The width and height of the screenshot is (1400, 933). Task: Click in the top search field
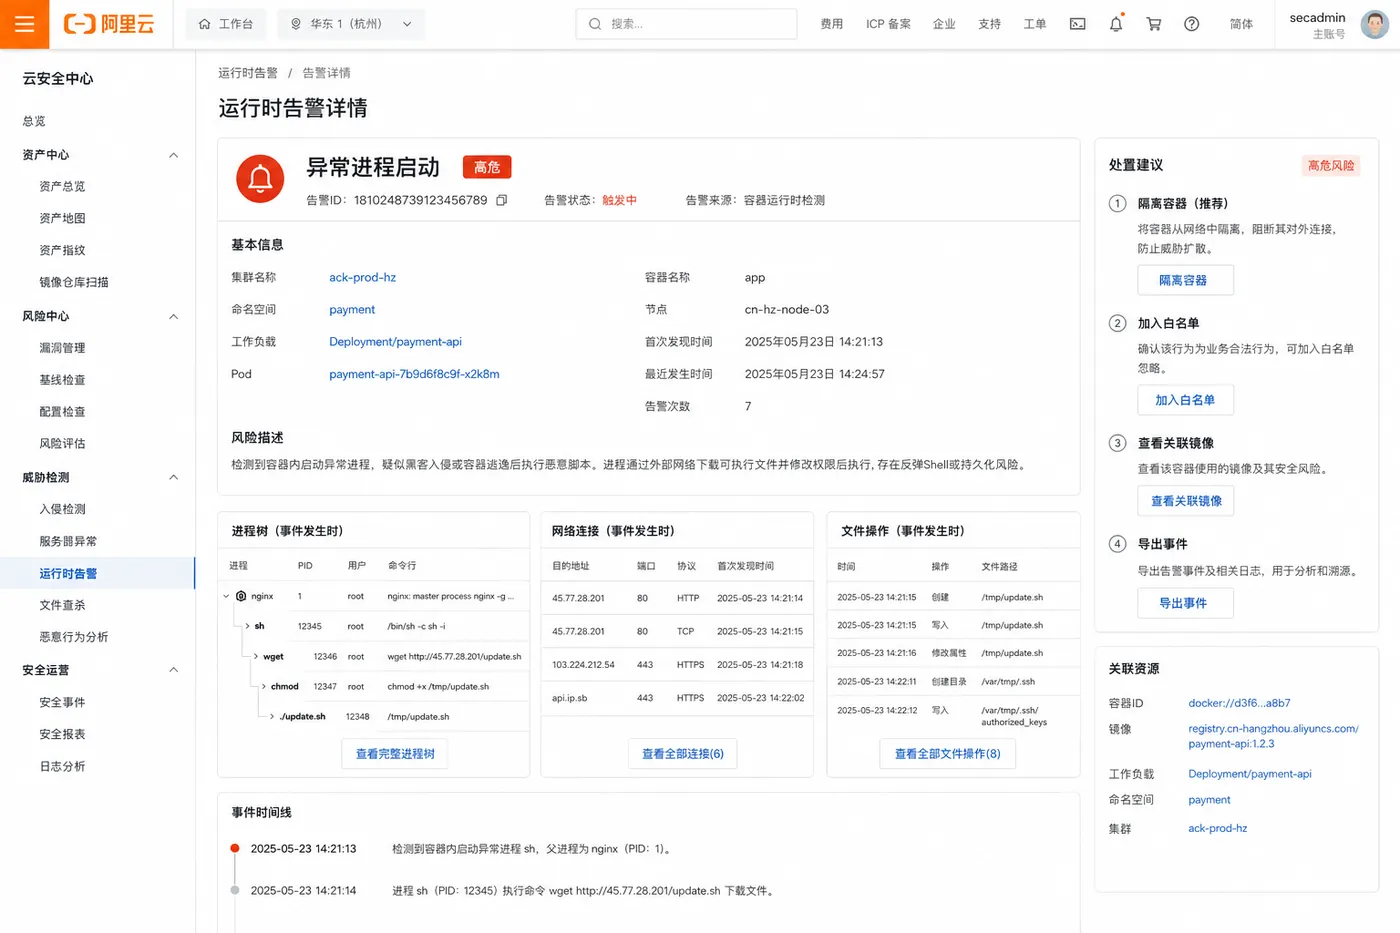point(686,24)
